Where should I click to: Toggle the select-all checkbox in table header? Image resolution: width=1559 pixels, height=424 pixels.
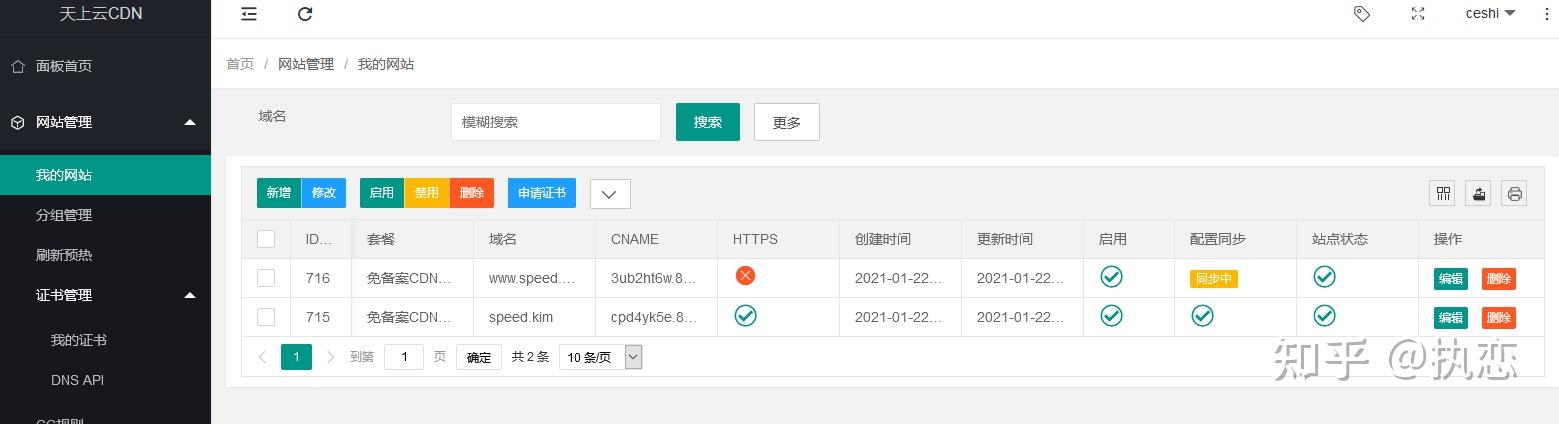pyautogui.click(x=266, y=239)
